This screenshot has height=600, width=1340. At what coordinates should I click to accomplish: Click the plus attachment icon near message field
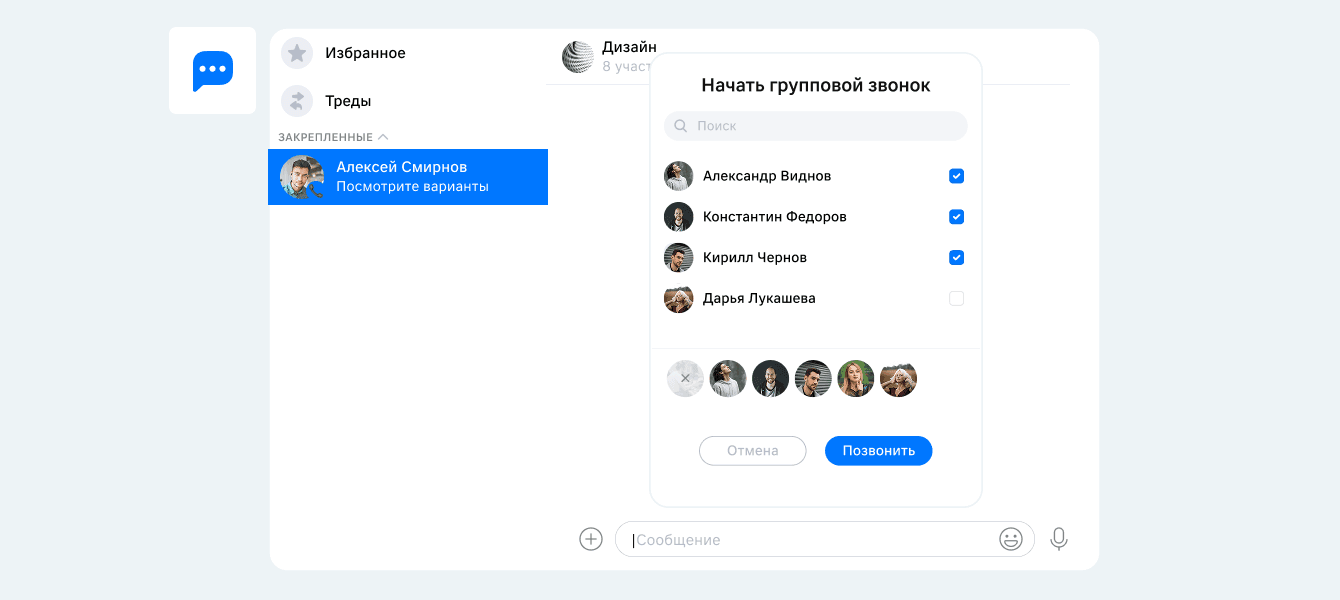tap(591, 539)
